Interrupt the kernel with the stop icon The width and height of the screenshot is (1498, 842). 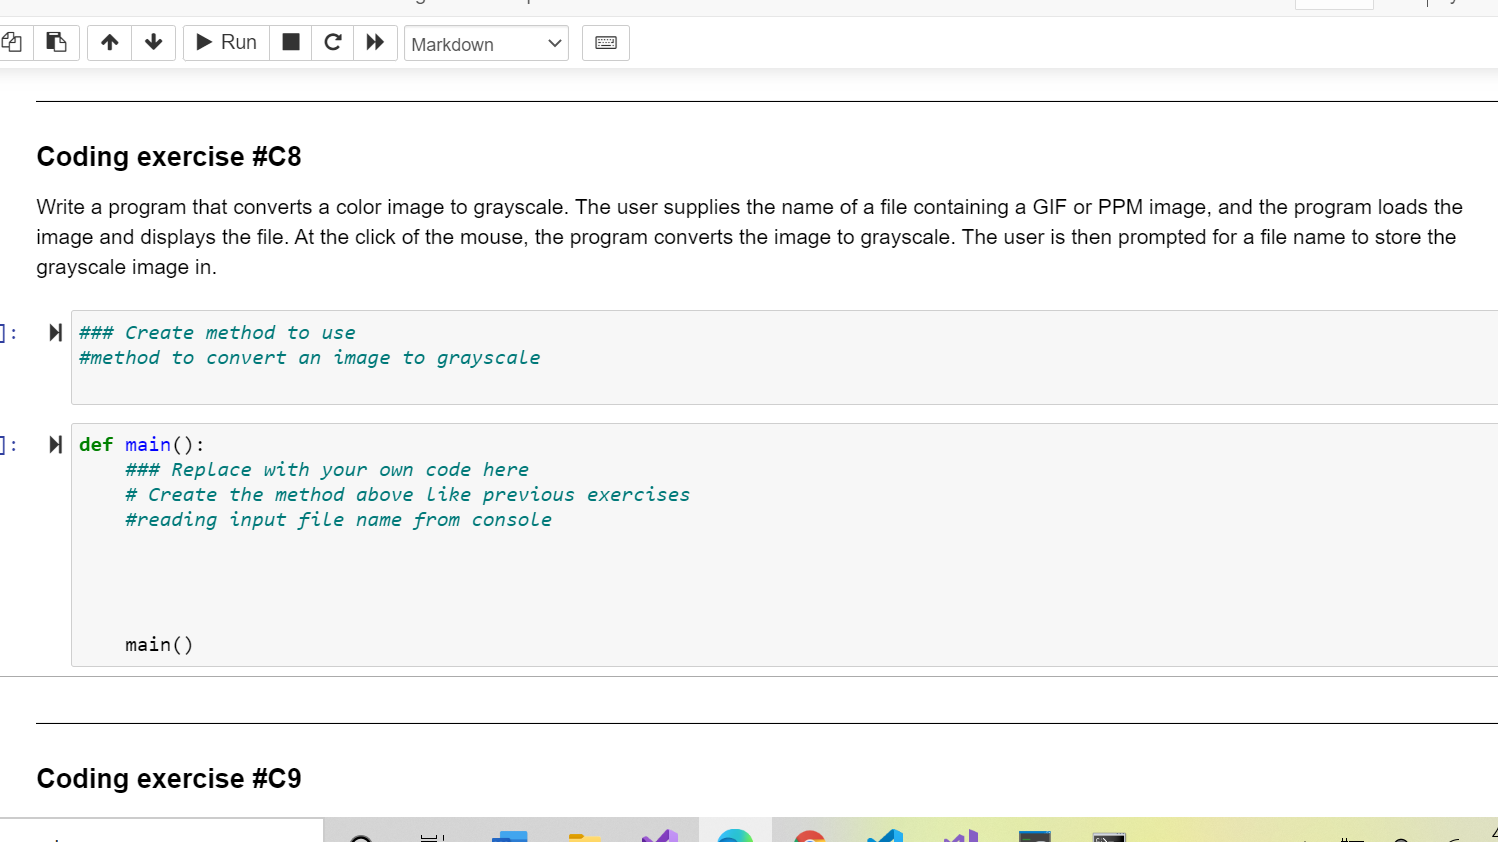point(290,43)
